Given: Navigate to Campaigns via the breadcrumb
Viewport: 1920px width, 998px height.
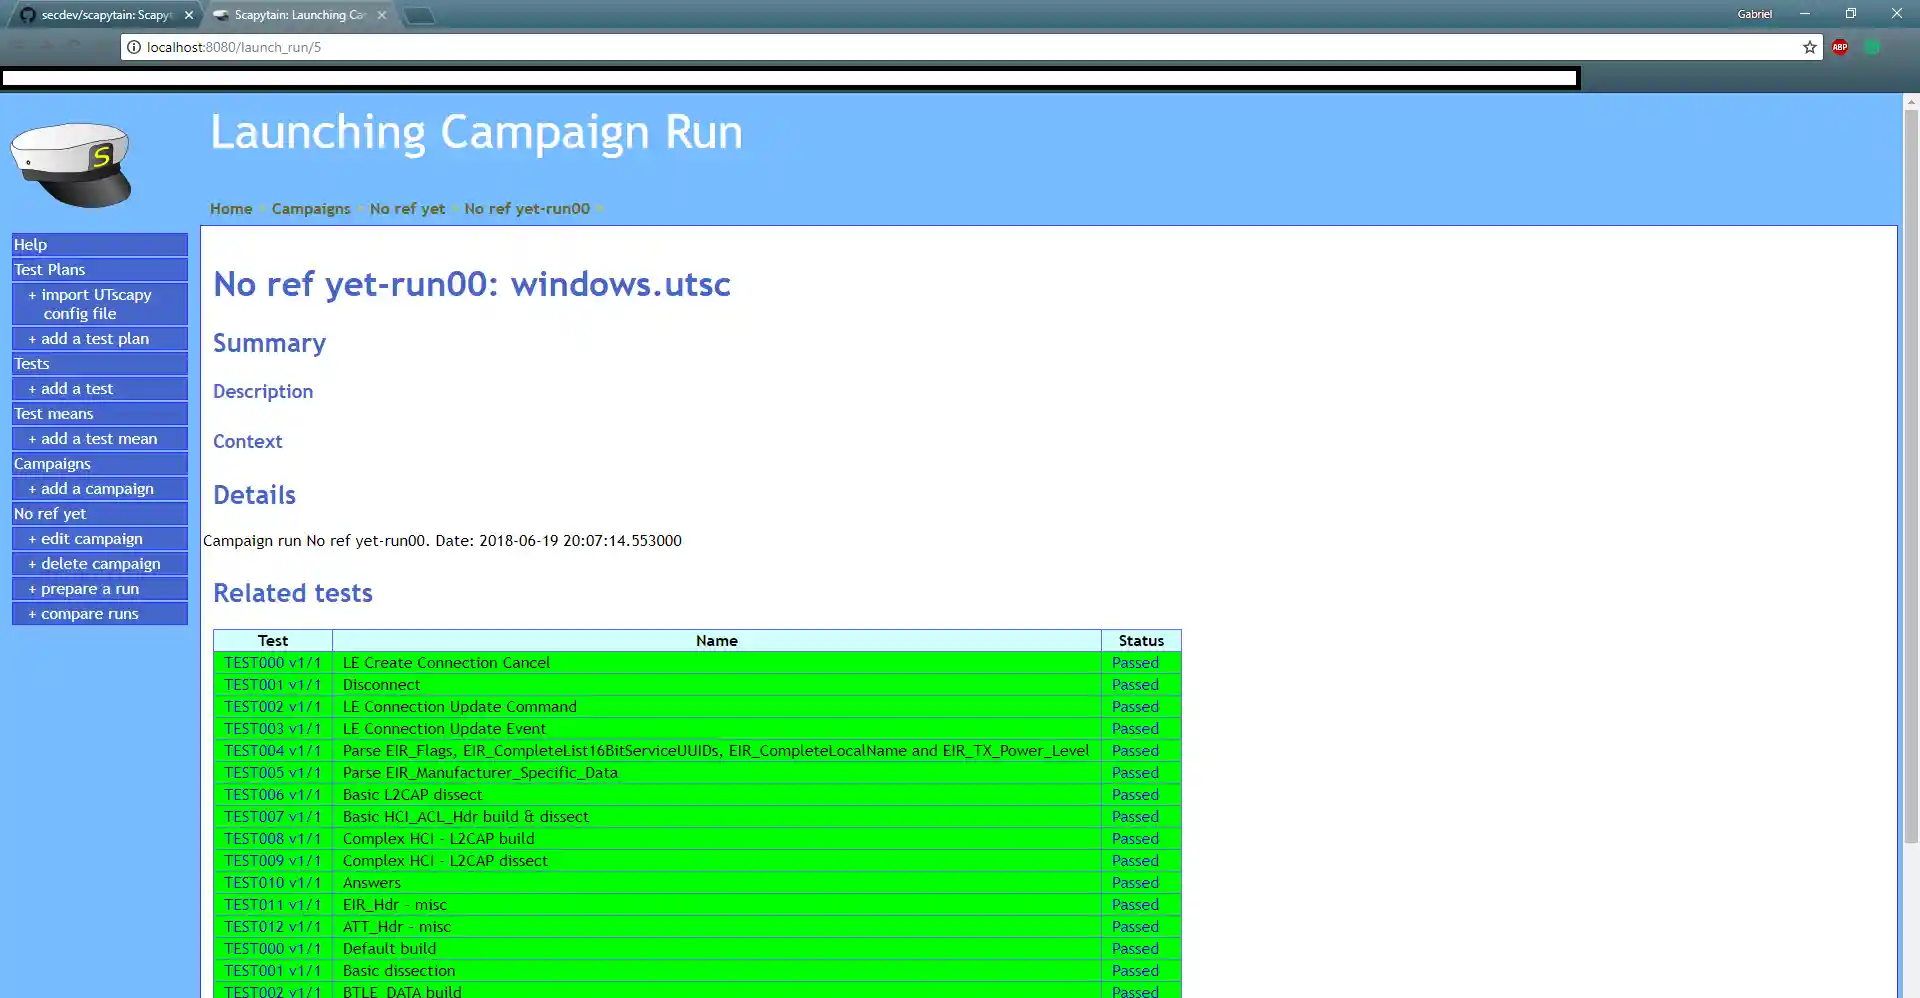Looking at the screenshot, I should (x=310, y=208).
